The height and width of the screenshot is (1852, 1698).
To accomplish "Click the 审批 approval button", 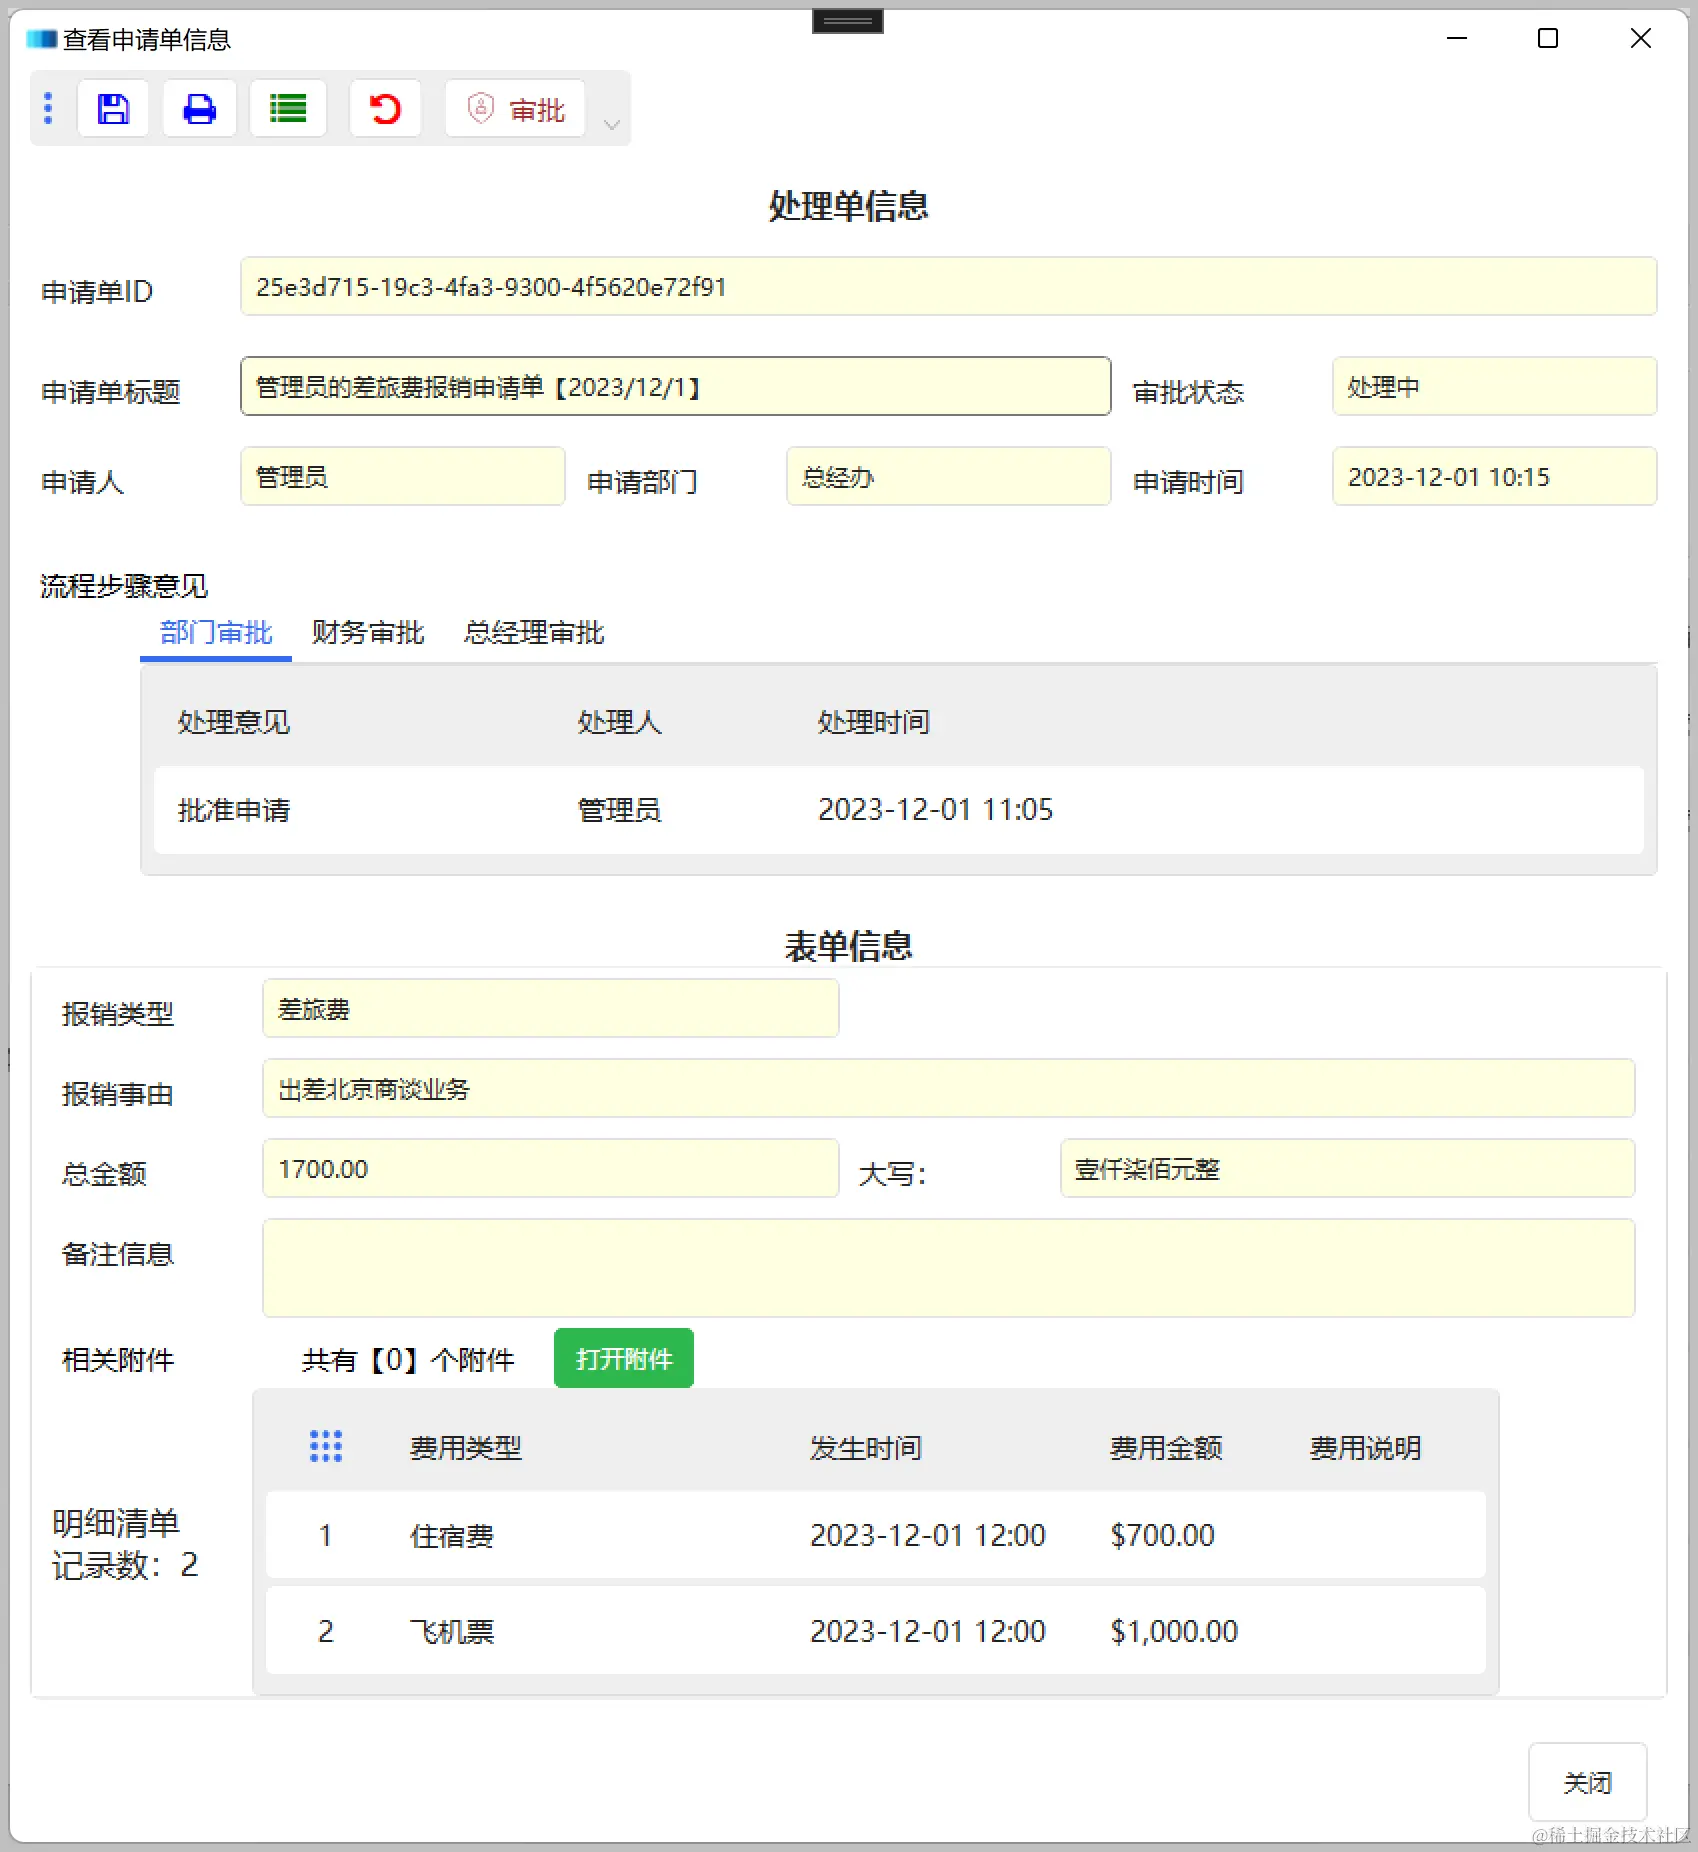I will [516, 108].
